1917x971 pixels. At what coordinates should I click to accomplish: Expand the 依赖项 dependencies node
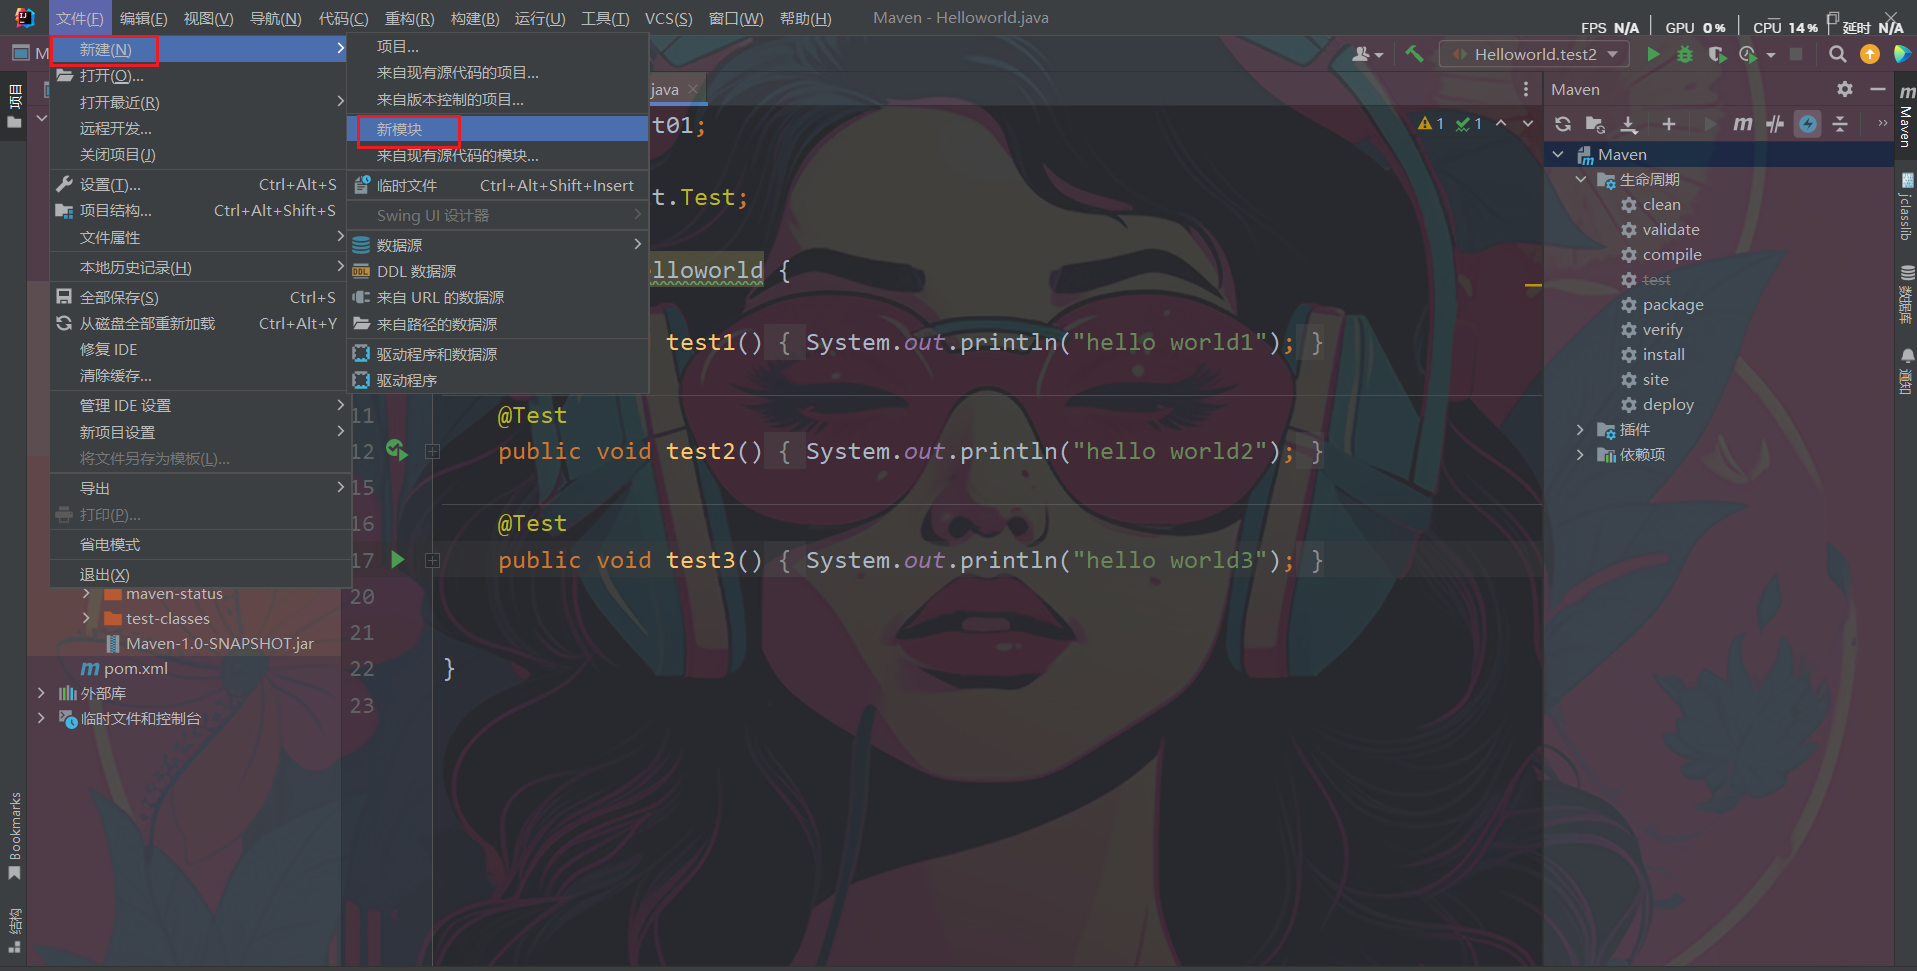point(1581,455)
